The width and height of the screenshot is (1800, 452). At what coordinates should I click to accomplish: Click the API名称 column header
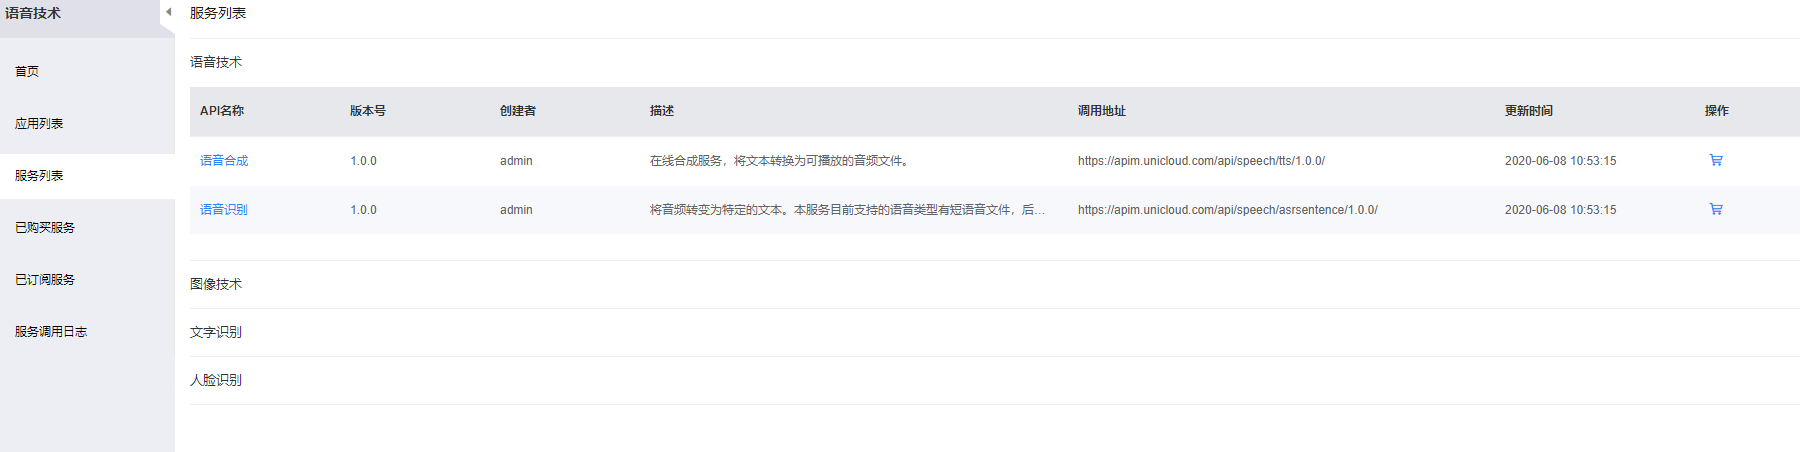[222, 111]
